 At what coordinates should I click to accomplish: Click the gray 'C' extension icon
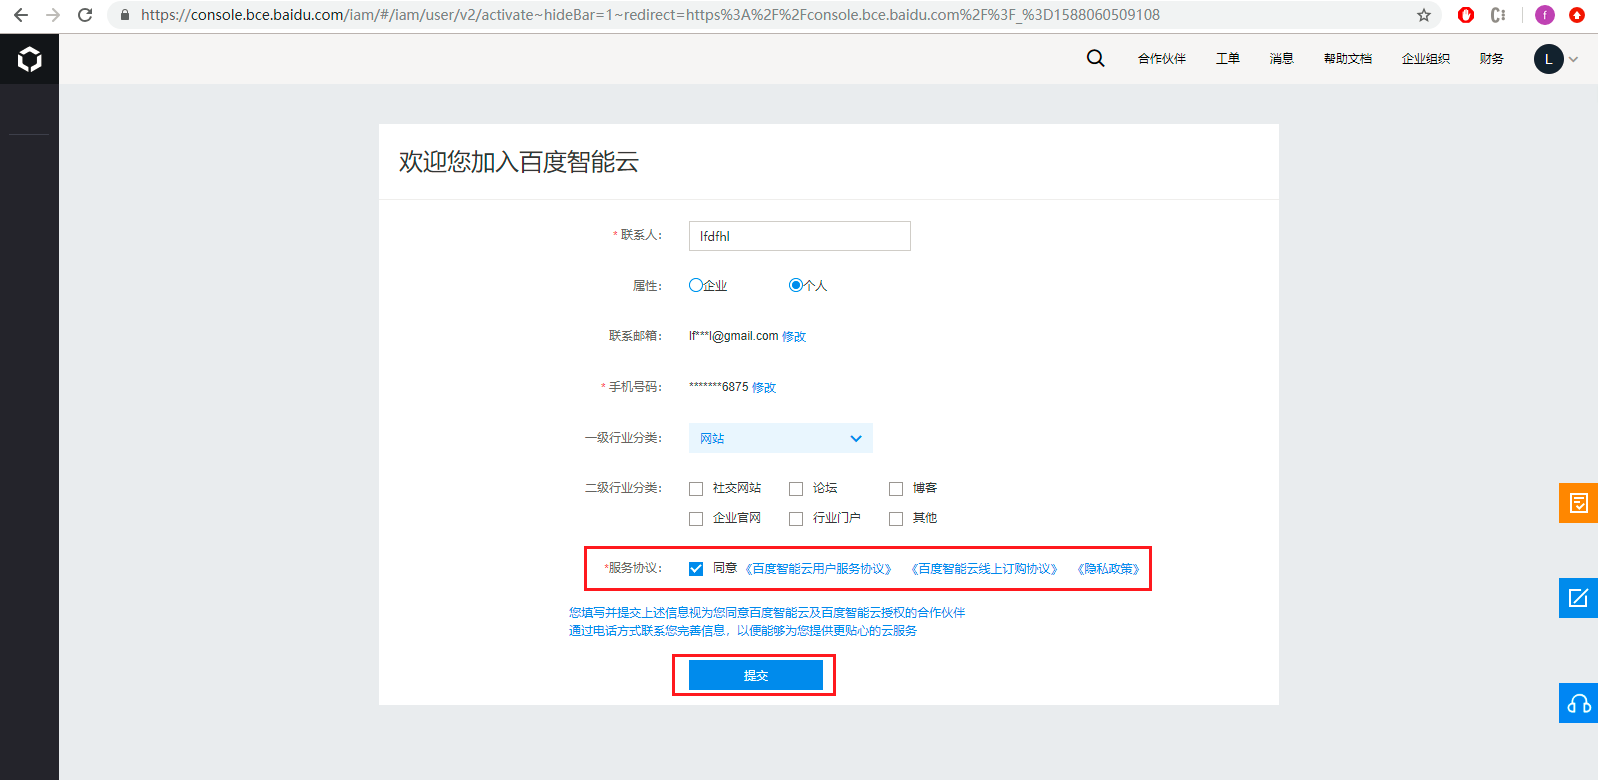[x=1497, y=15]
